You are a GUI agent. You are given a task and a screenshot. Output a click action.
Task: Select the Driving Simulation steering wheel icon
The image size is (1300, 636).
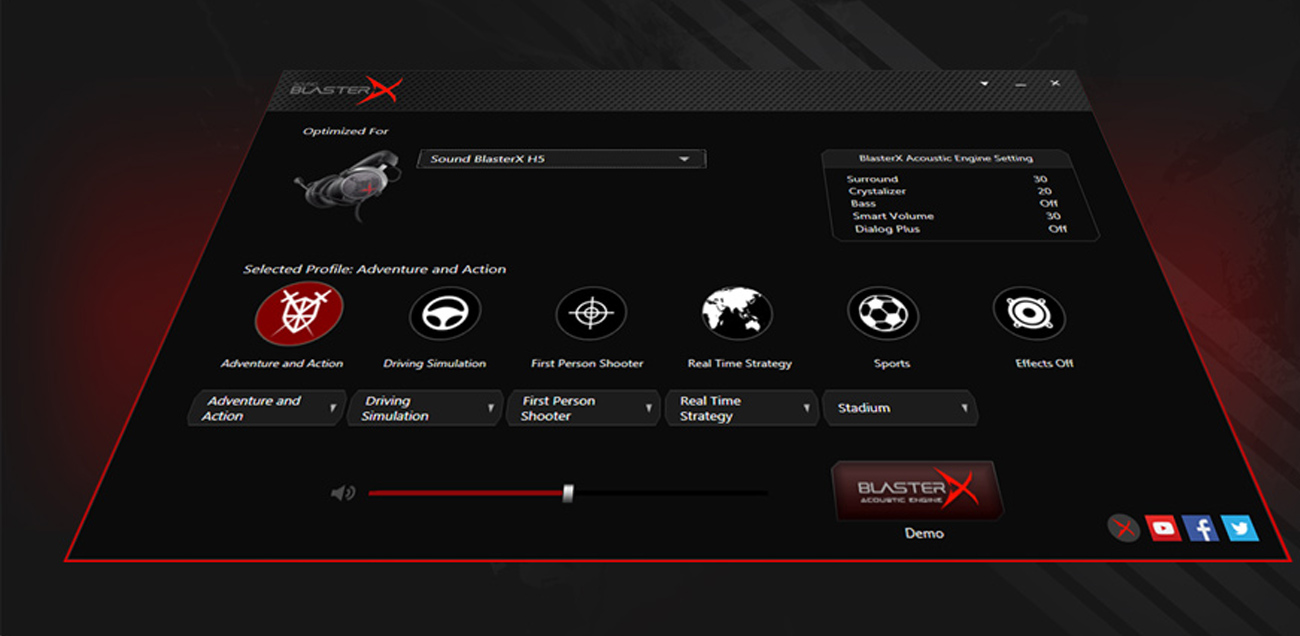pyautogui.click(x=444, y=314)
